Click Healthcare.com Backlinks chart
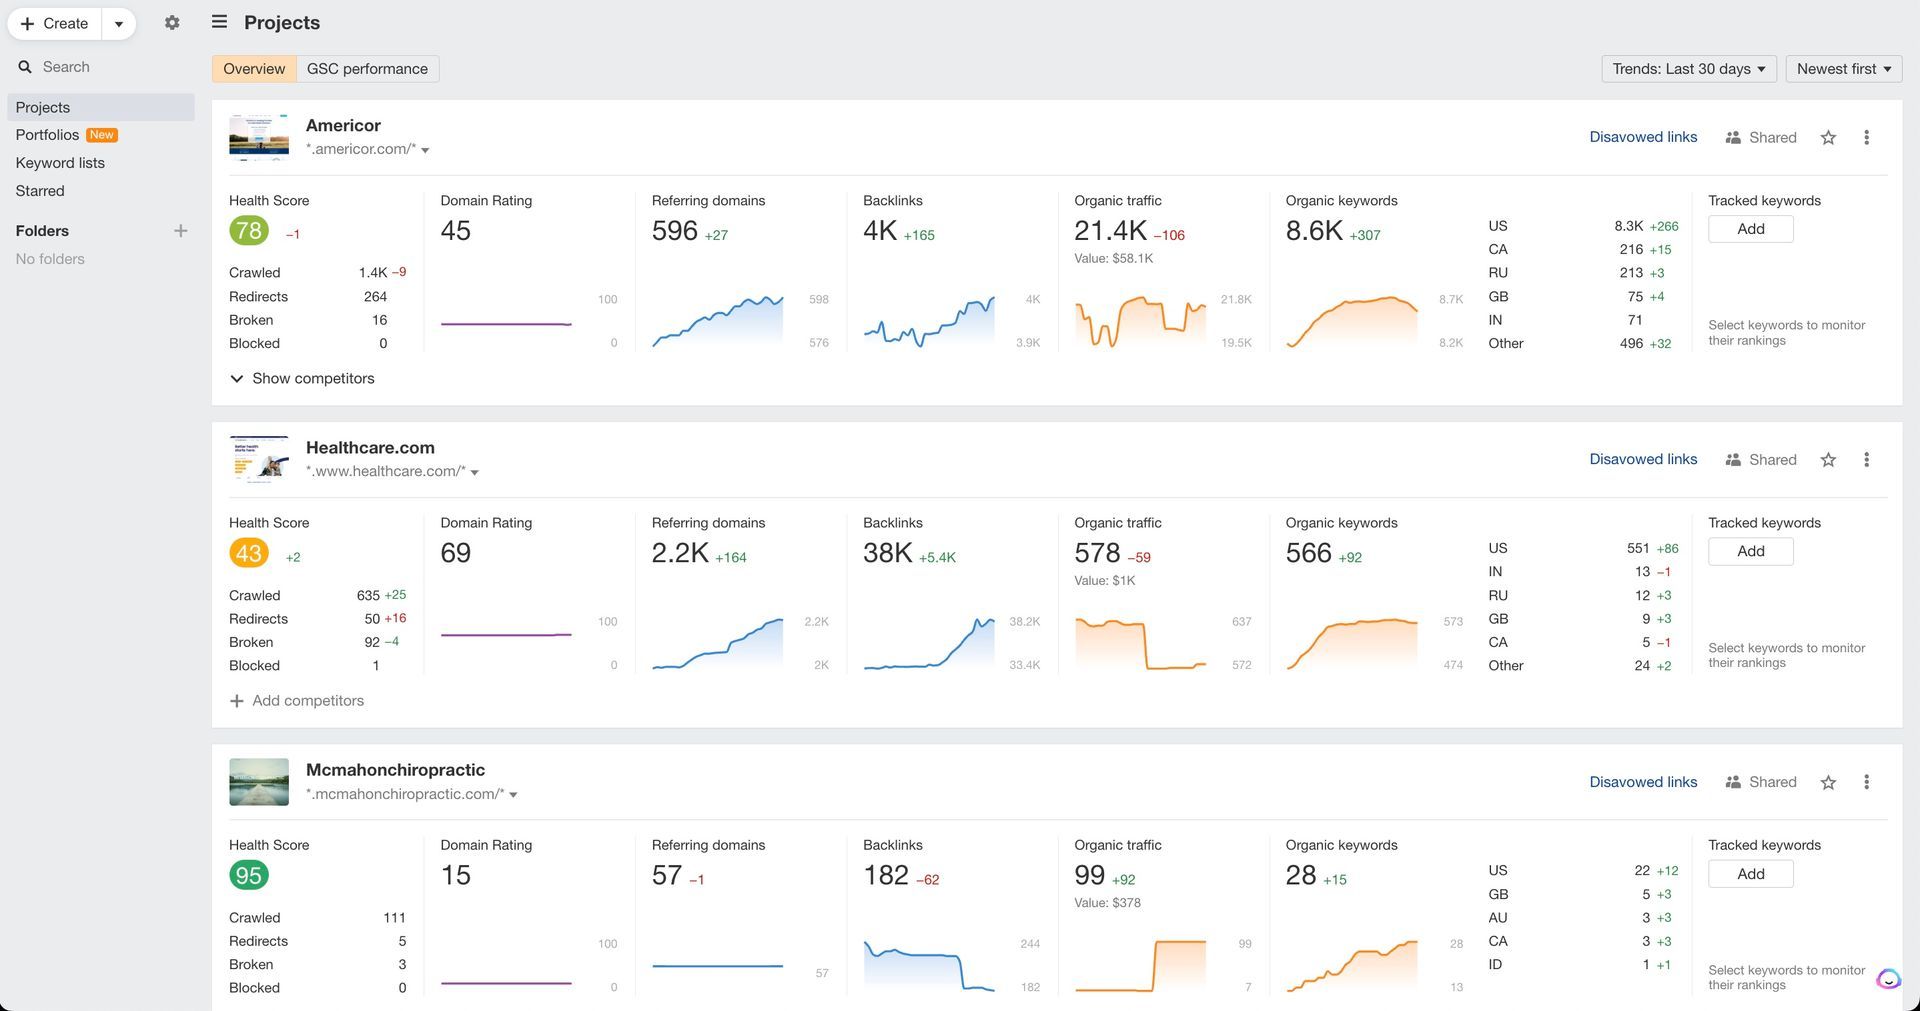 coord(929,643)
